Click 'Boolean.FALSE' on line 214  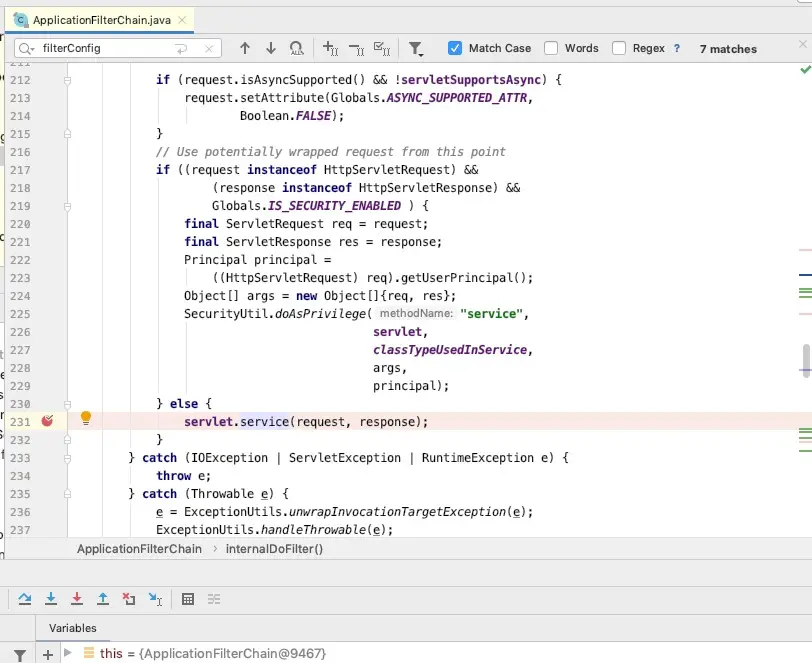285,116
